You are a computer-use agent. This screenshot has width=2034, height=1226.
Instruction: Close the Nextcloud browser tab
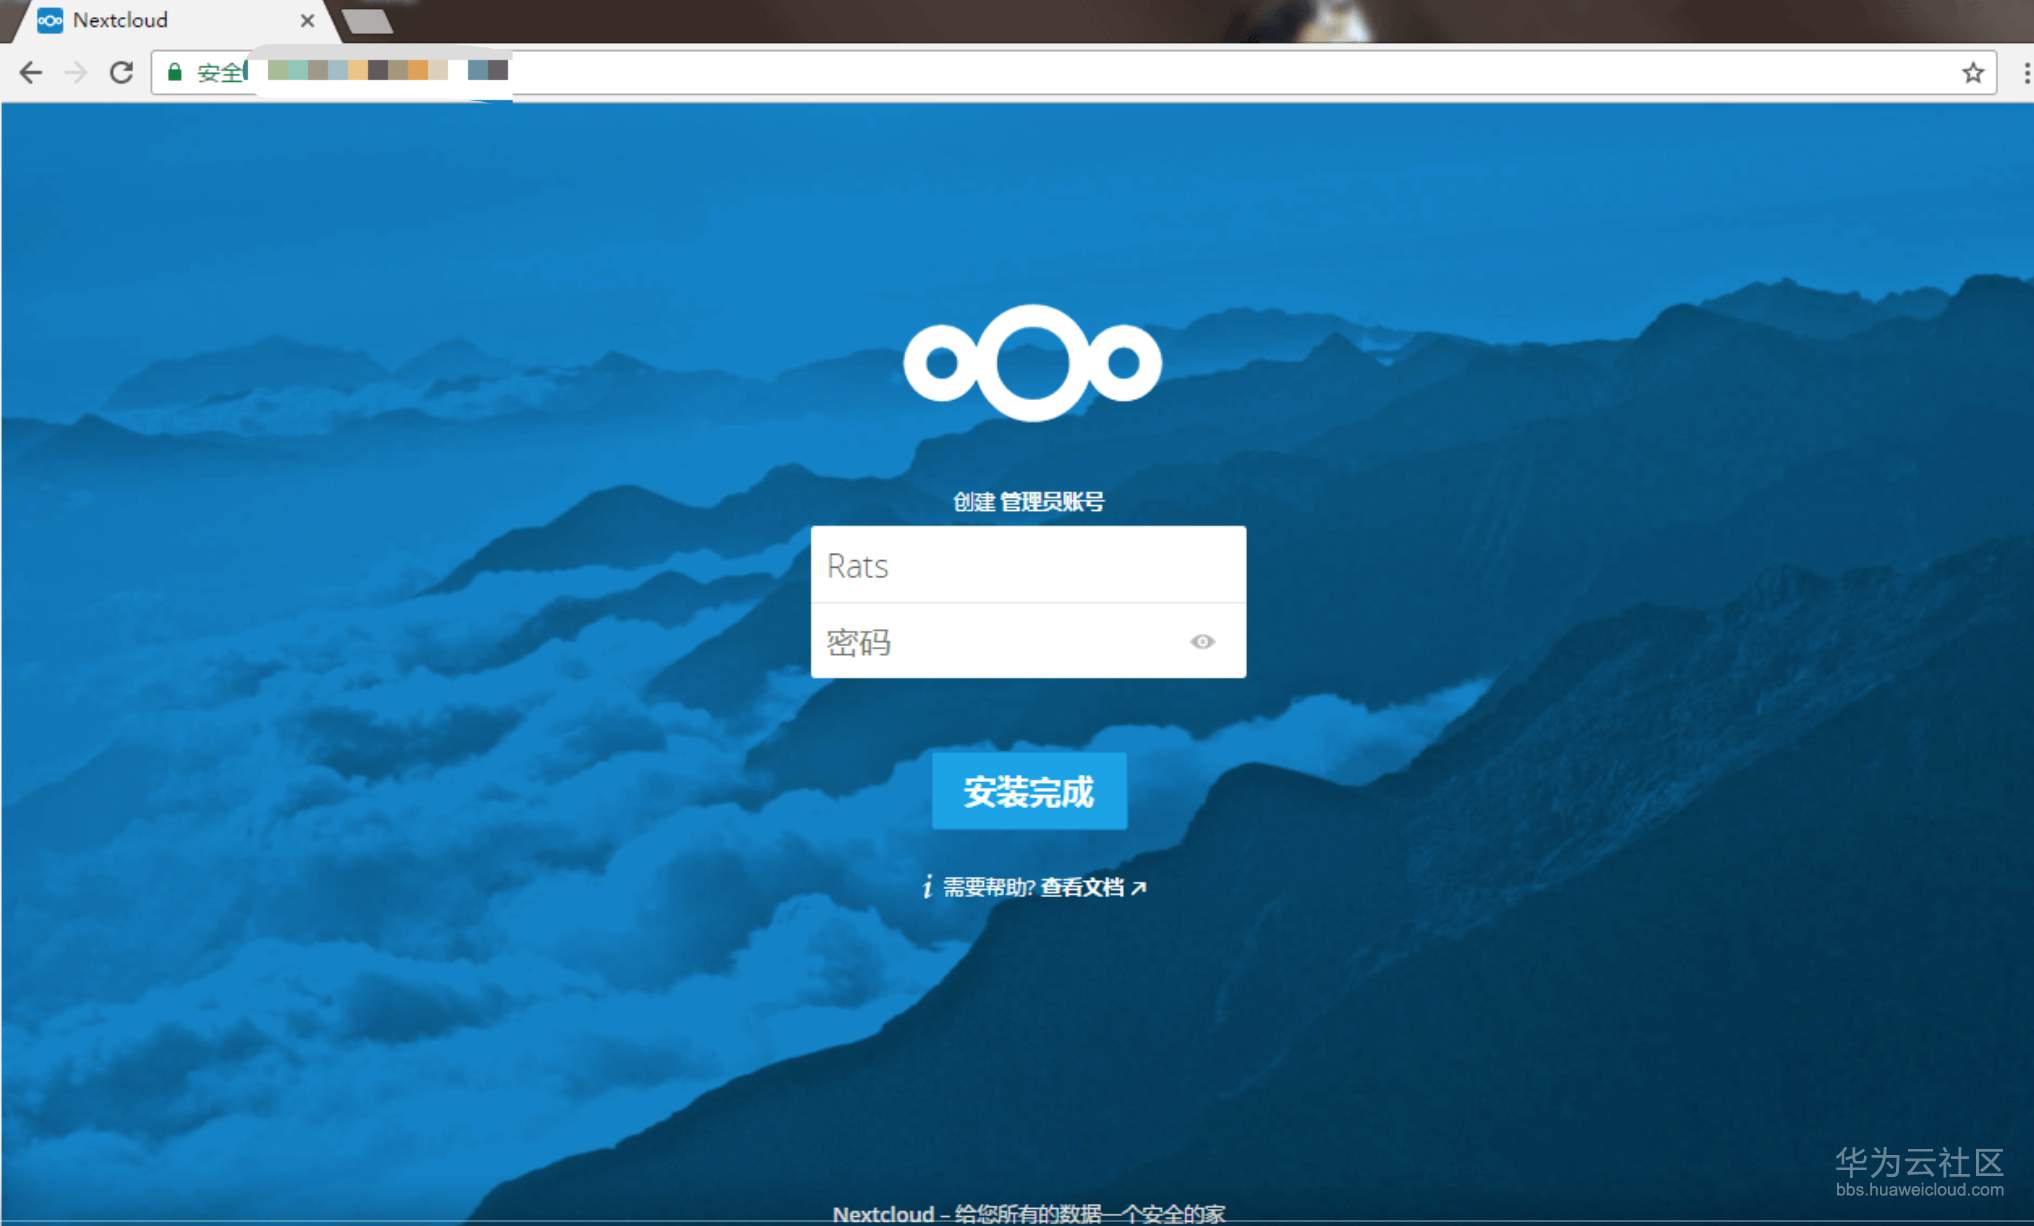coord(307,20)
